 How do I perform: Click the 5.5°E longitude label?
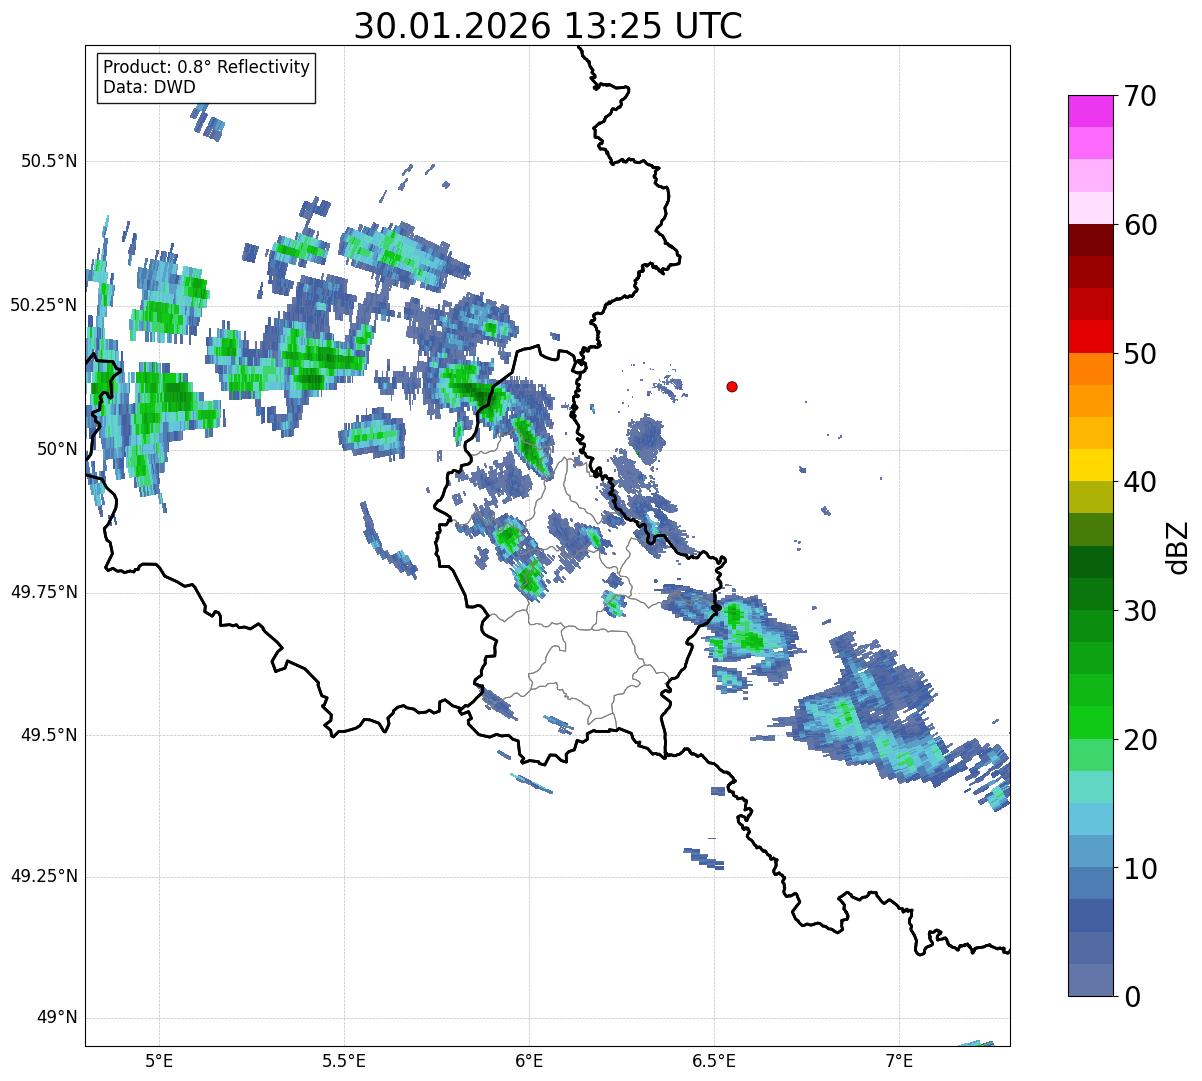click(344, 1060)
